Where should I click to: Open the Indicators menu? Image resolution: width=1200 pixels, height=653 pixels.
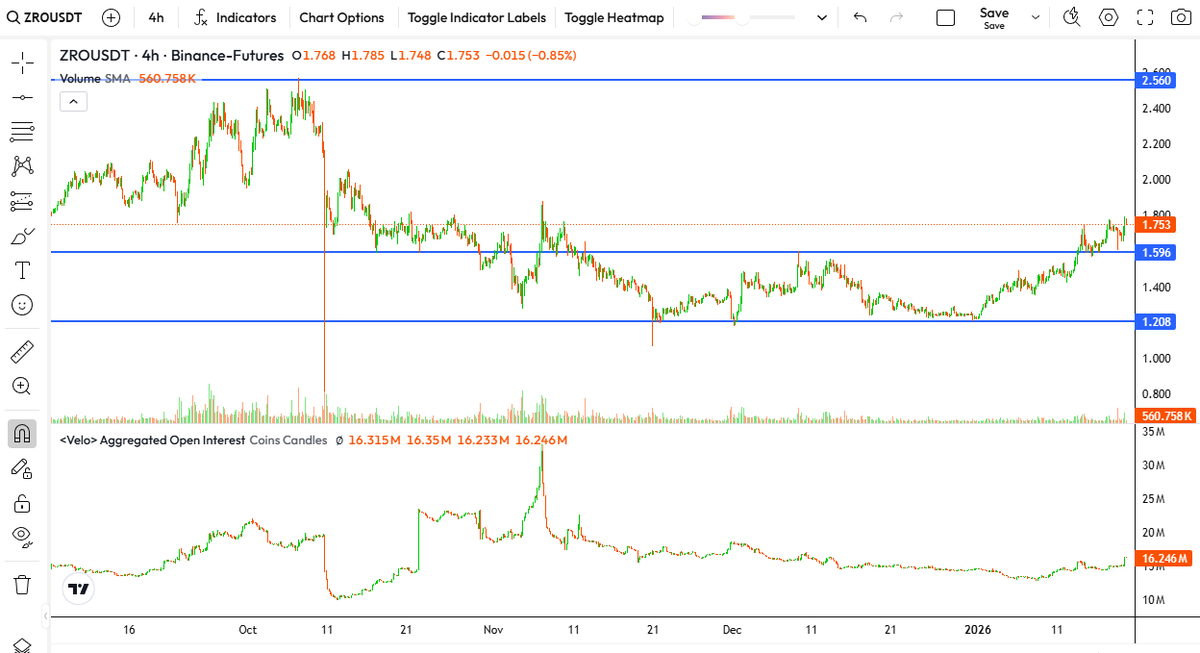[x=235, y=18]
